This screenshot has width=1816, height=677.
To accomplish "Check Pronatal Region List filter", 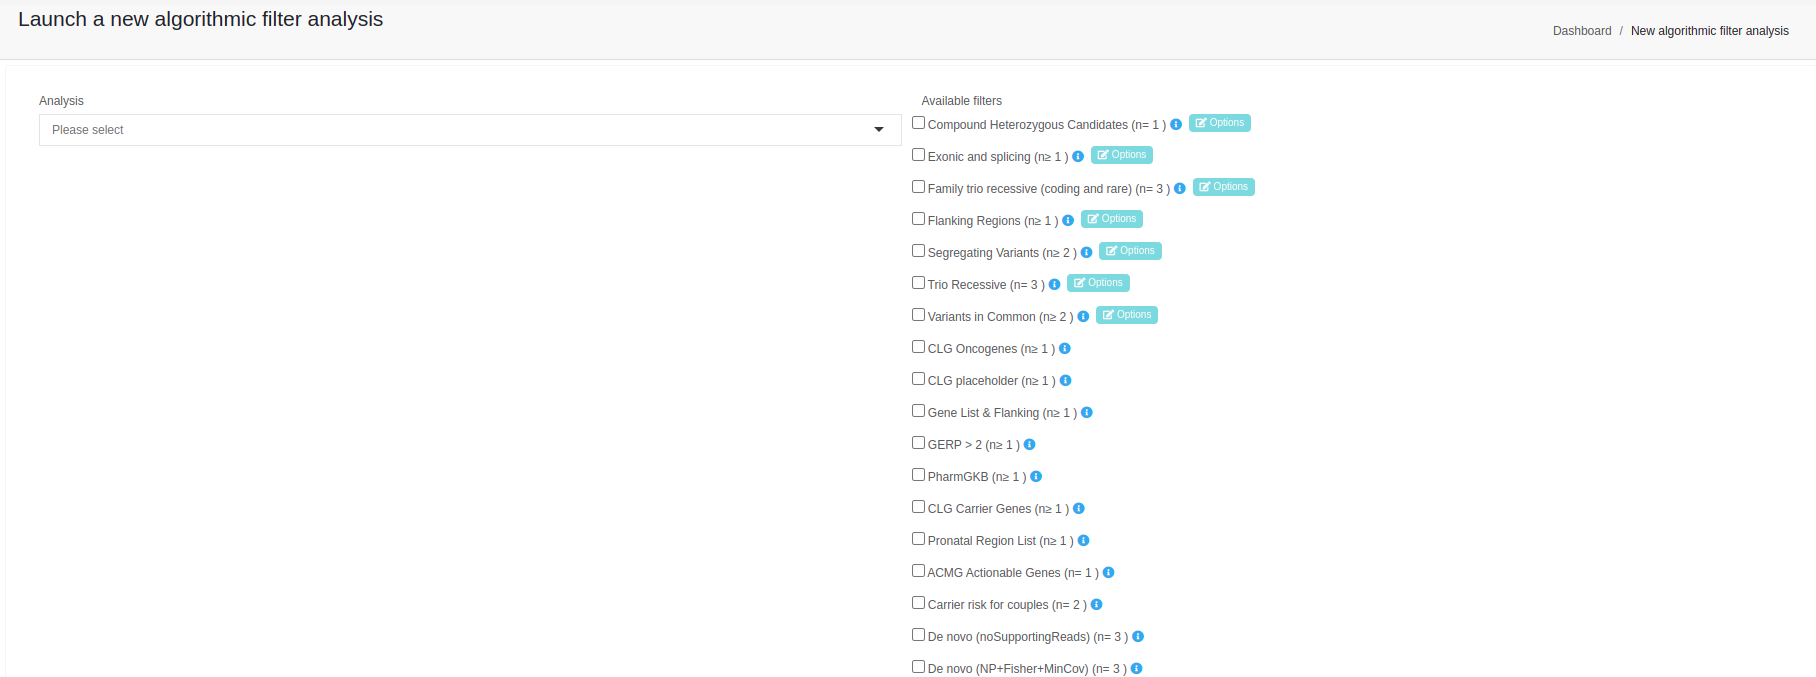I will pos(918,539).
